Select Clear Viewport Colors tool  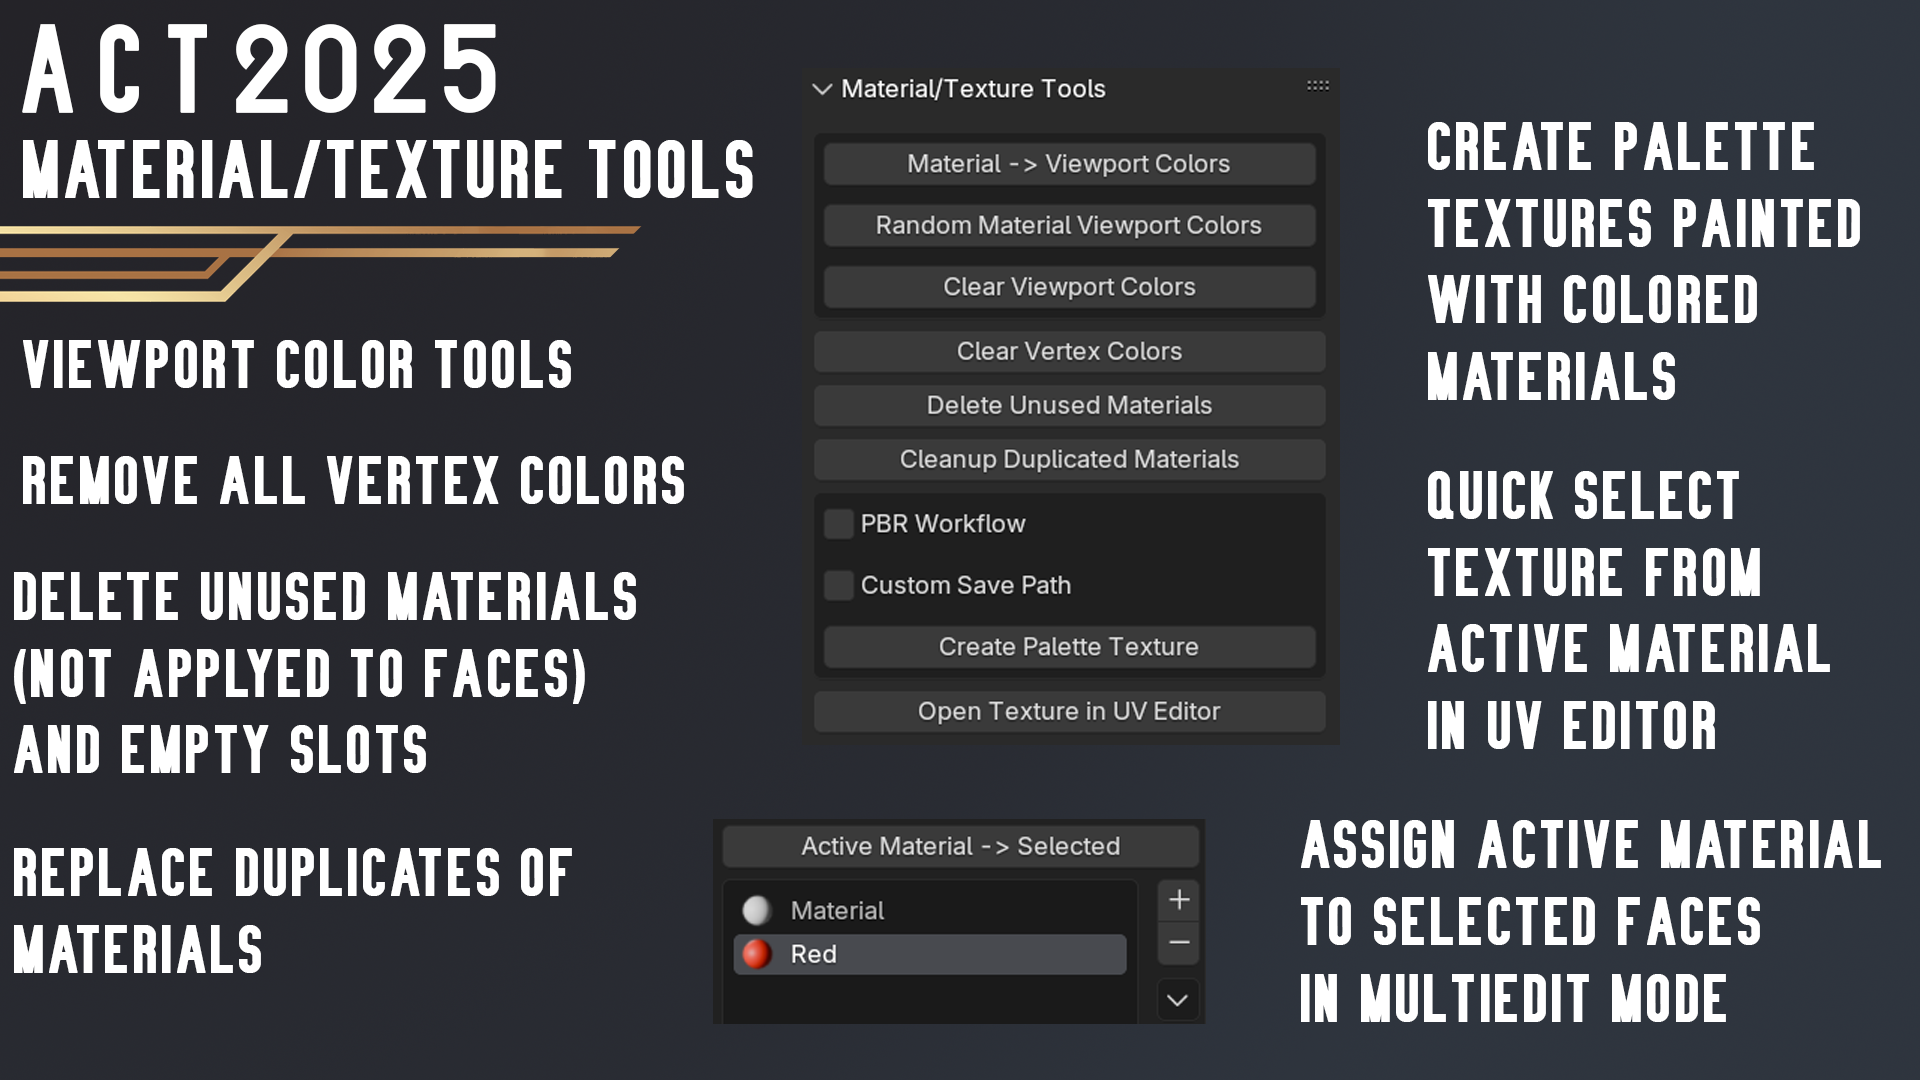coord(1068,286)
